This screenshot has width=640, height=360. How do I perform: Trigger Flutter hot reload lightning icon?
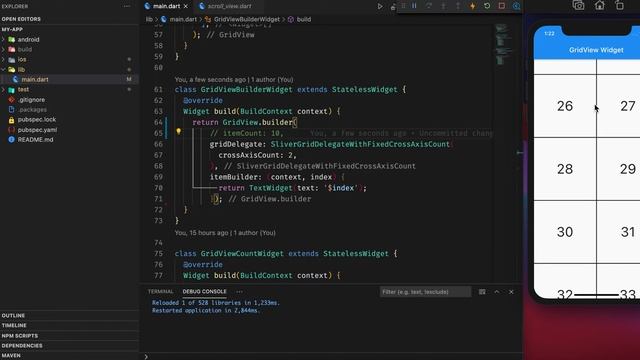coord(473,6)
